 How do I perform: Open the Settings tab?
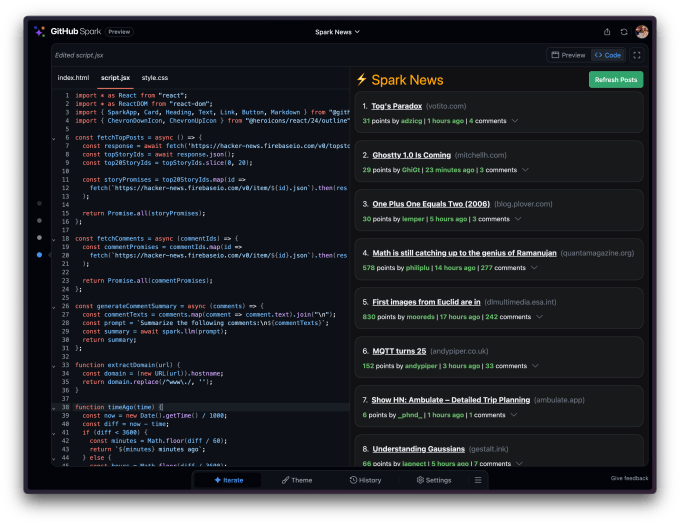point(434,480)
